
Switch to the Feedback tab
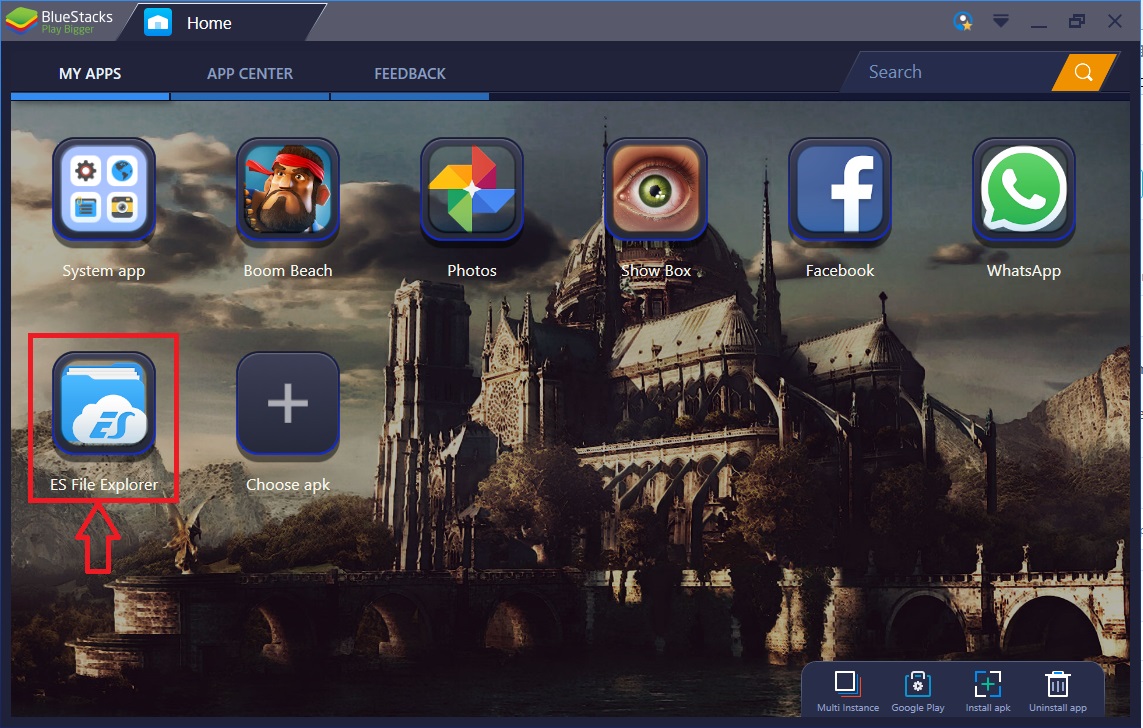coord(410,74)
